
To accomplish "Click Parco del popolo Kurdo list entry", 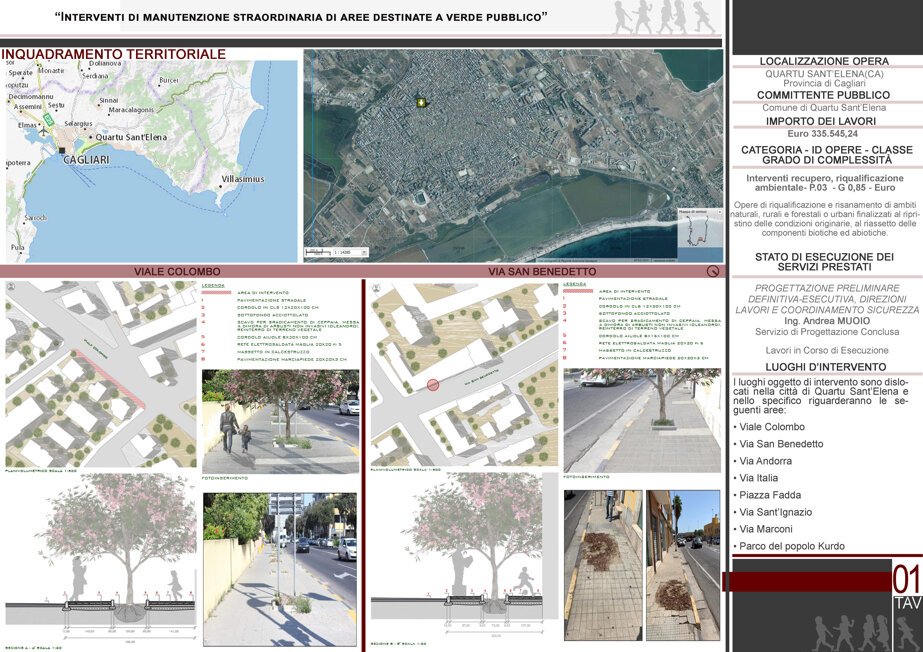I will point(792,546).
